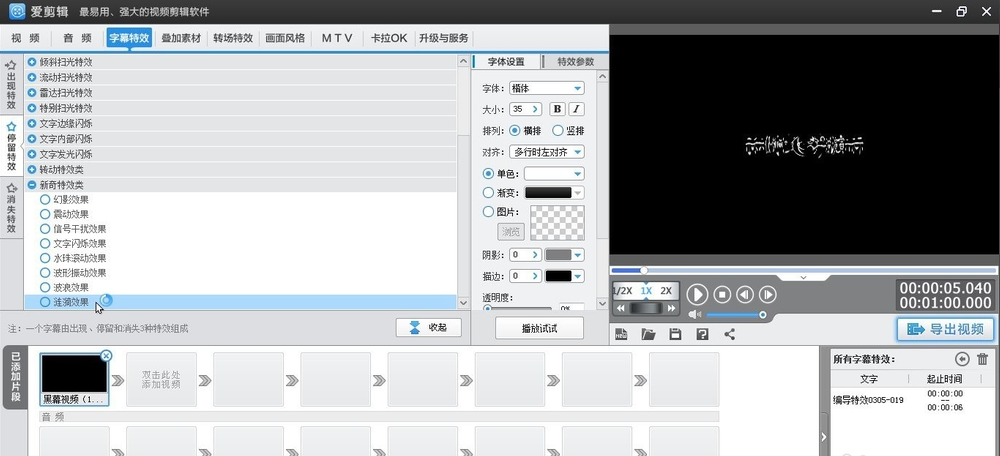Click the 播放试试 preview button
This screenshot has width=1000, height=456.
click(x=539, y=328)
